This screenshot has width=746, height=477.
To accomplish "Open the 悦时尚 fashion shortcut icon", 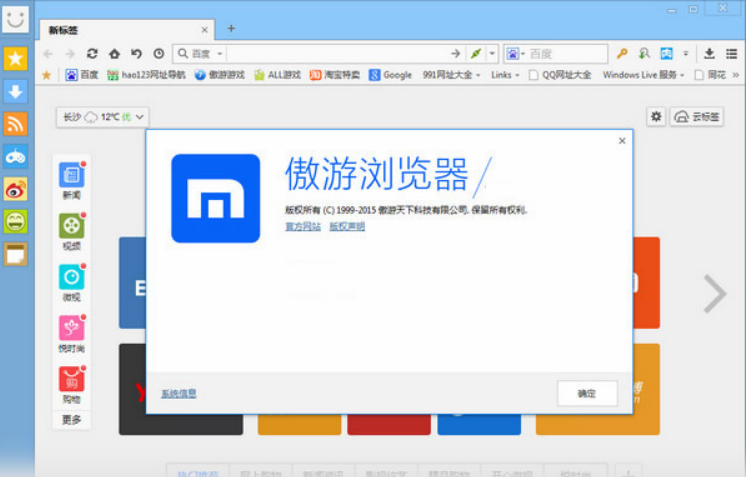I will point(71,328).
